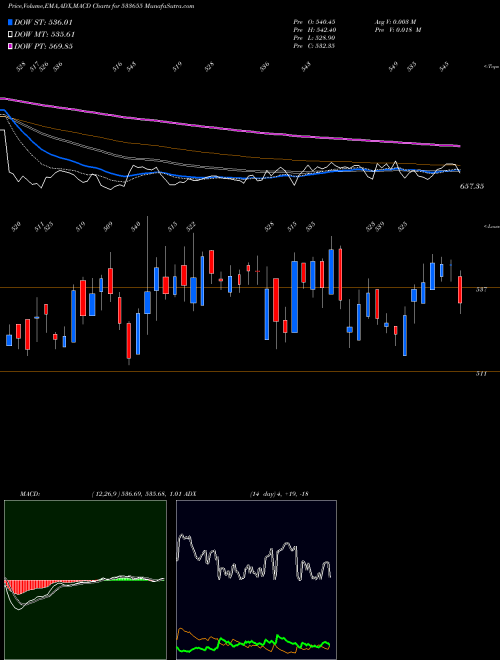500x660 pixels.
Task: Select the Pre C: 532.35 value
Action: (x=314, y=45)
